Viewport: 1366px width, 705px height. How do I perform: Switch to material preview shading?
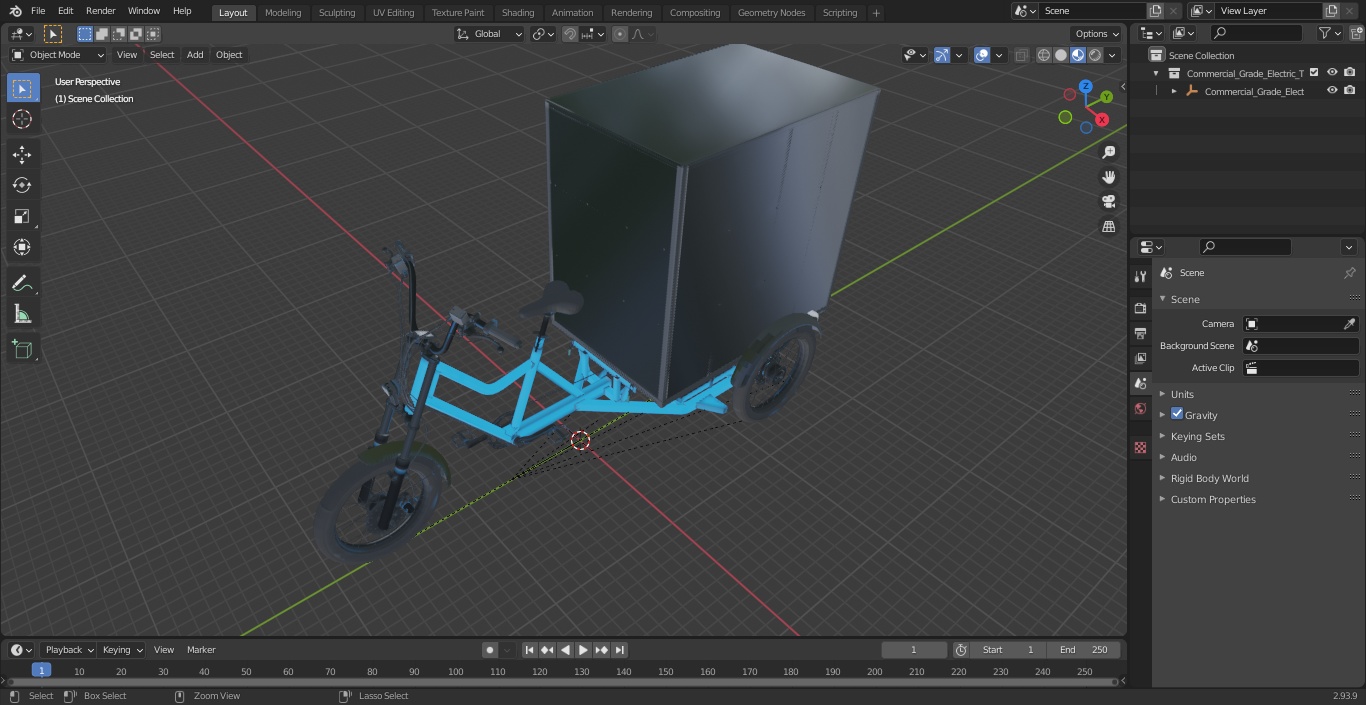[1078, 55]
